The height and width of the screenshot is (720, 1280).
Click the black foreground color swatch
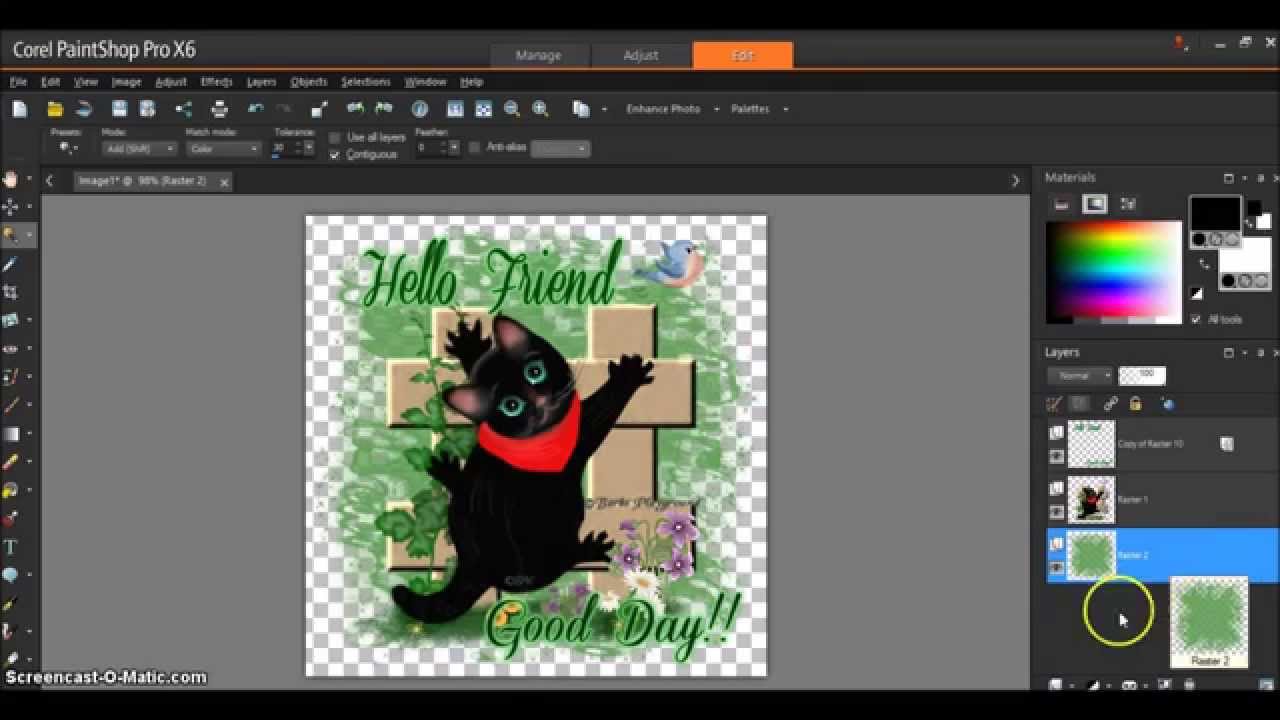pyautogui.click(x=1215, y=214)
